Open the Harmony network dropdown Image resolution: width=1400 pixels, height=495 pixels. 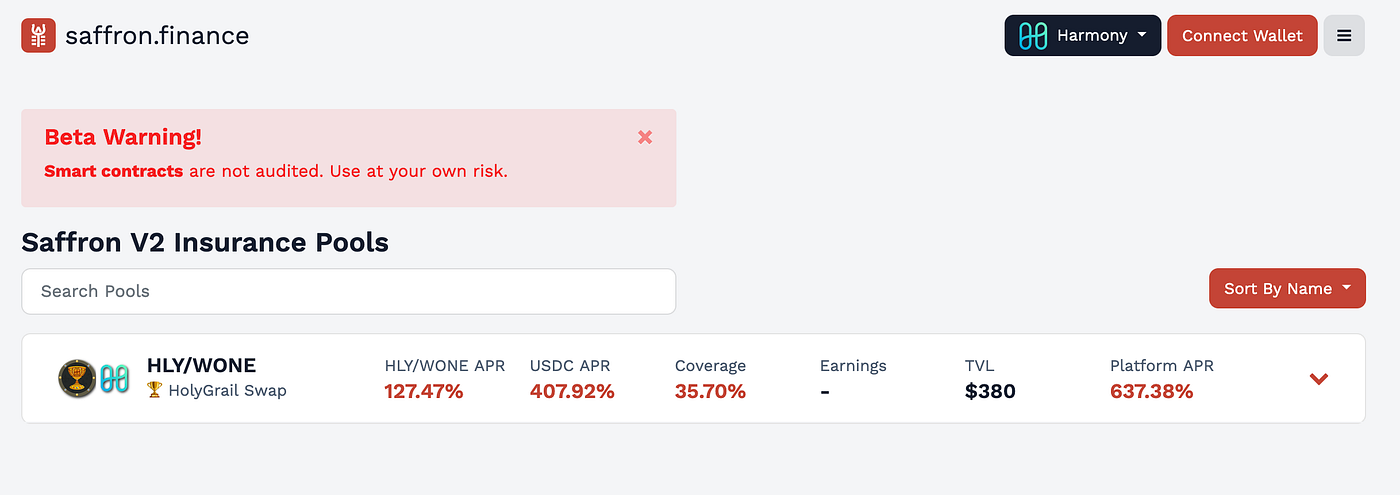[x=1083, y=36]
